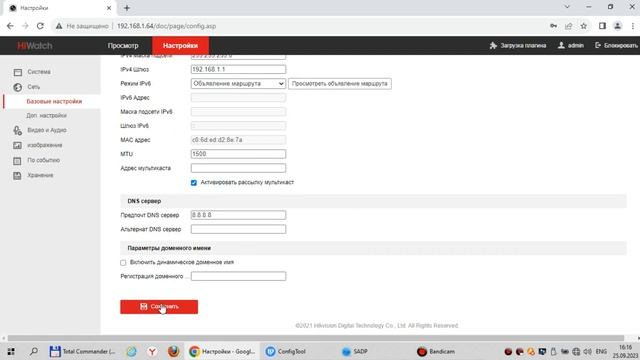
Task: Click the Блокировать logout link
Action: (616, 45)
